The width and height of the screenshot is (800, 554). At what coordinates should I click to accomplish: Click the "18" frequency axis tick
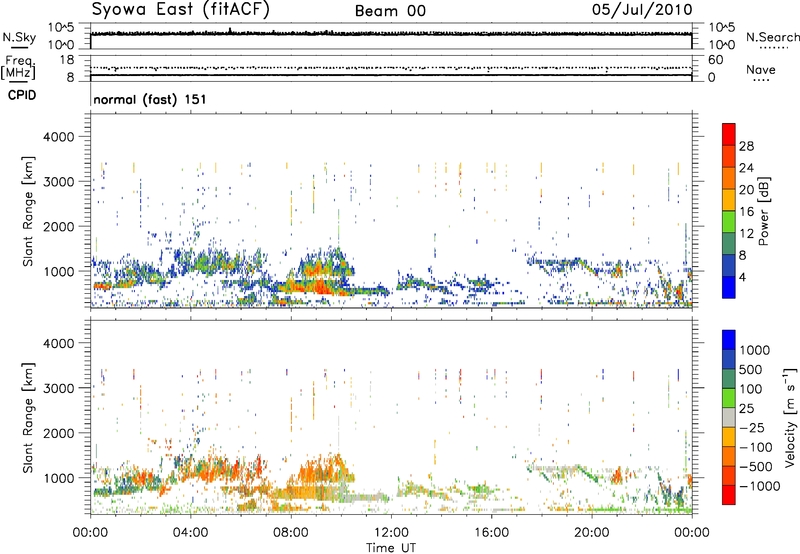point(67,60)
